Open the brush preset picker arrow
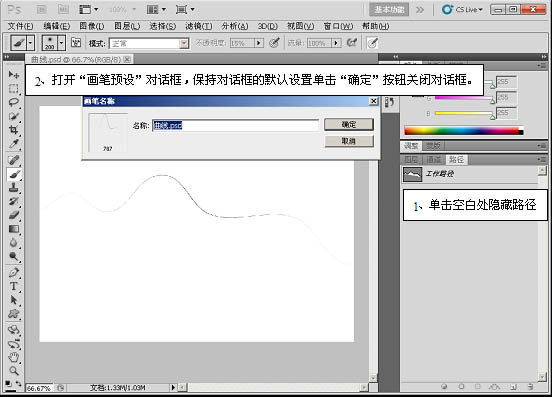Screen dimensions: 552x397 pos(62,43)
